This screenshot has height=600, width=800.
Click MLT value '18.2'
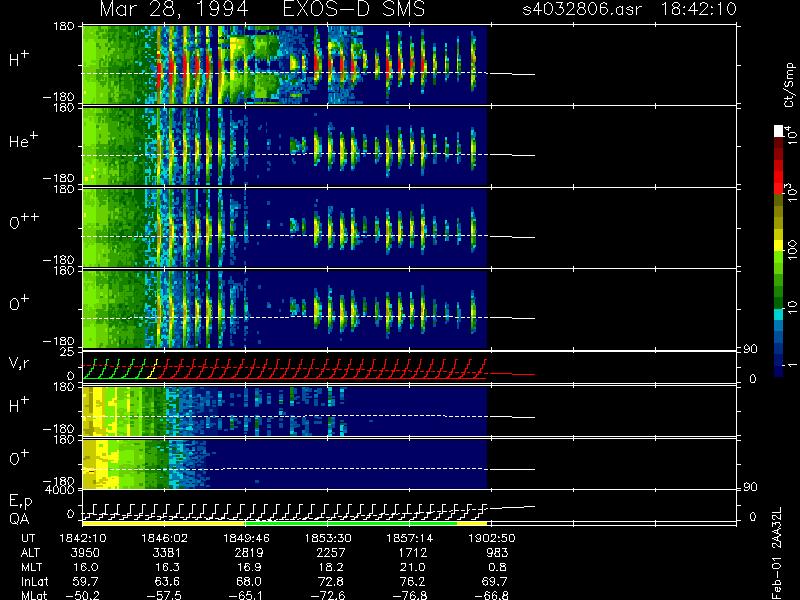point(331,567)
